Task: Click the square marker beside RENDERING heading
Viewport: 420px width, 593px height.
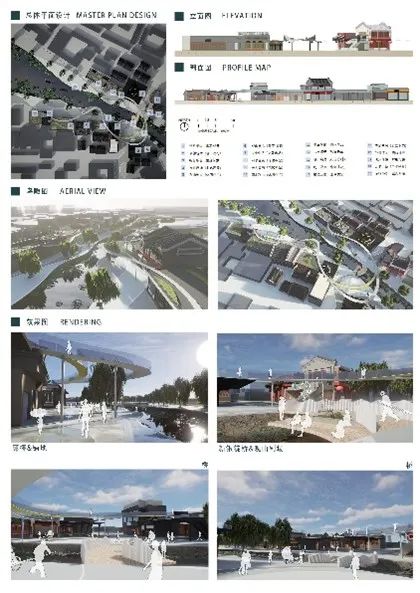Action: 15,322
